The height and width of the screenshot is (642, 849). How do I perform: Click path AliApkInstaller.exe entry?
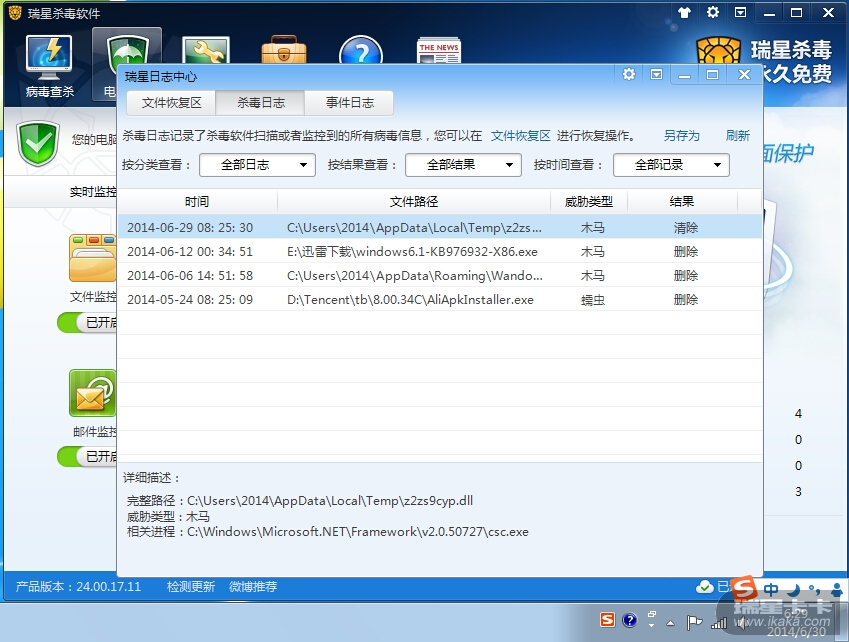click(x=410, y=299)
